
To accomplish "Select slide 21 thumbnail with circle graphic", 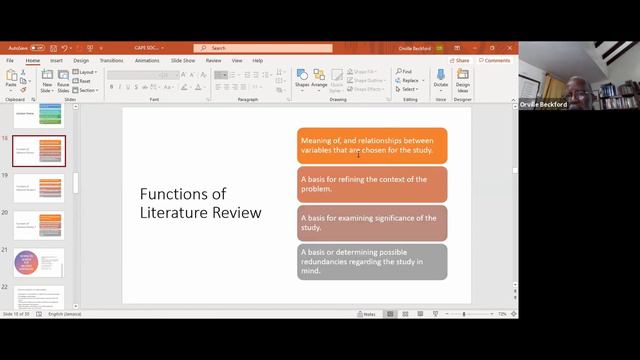I will pyautogui.click(x=39, y=263).
